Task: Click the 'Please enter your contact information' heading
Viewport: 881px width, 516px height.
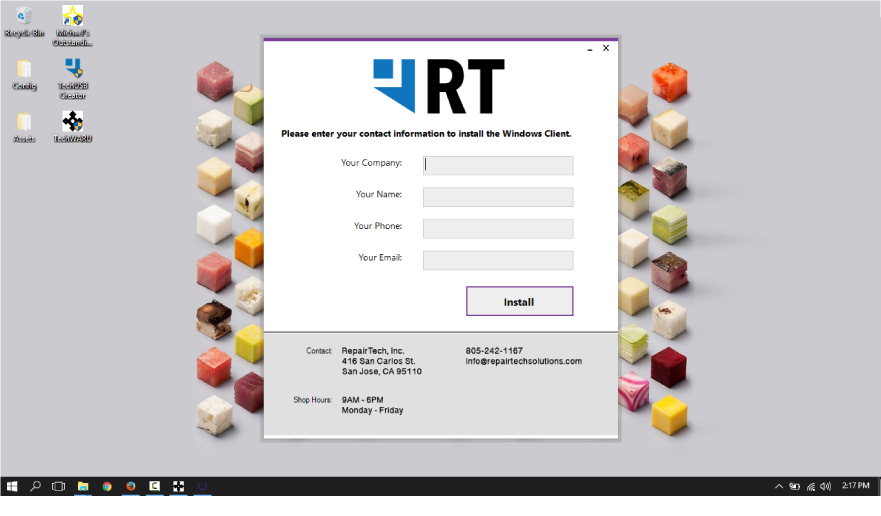Action: [x=426, y=134]
